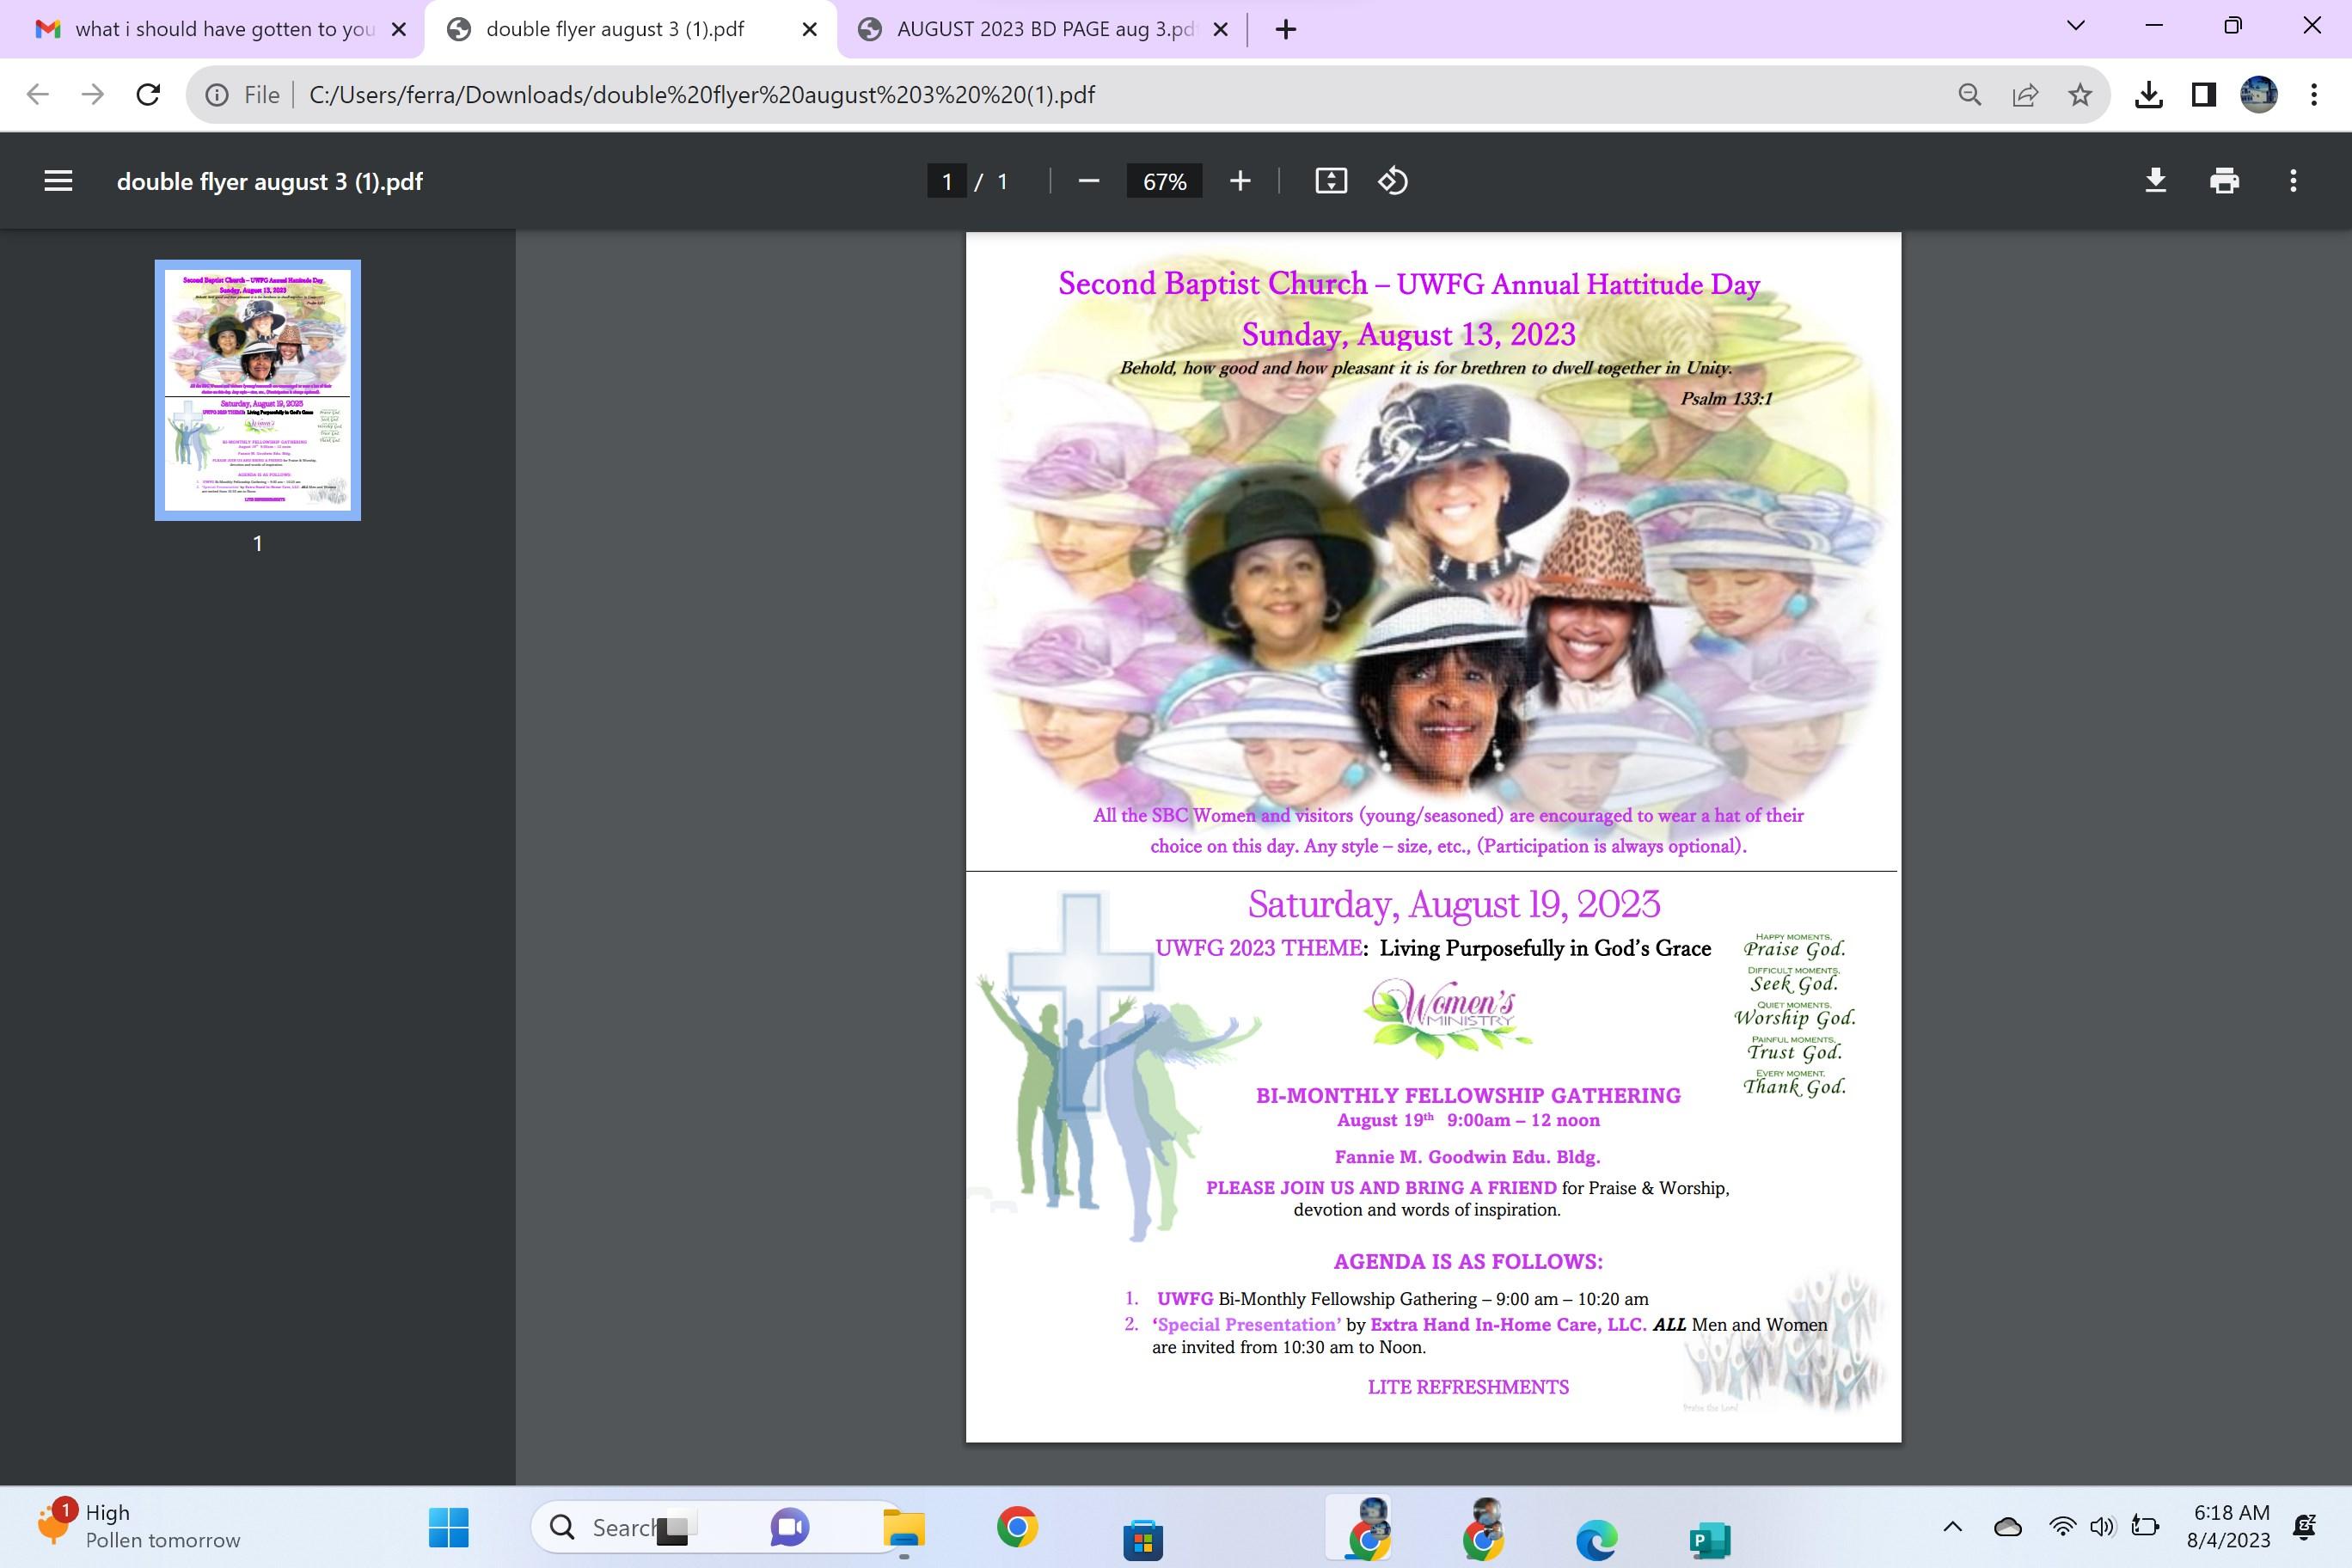The height and width of the screenshot is (1568, 2352).
Task: Download the PDF from viewer toolbar
Action: [2155, 181]
